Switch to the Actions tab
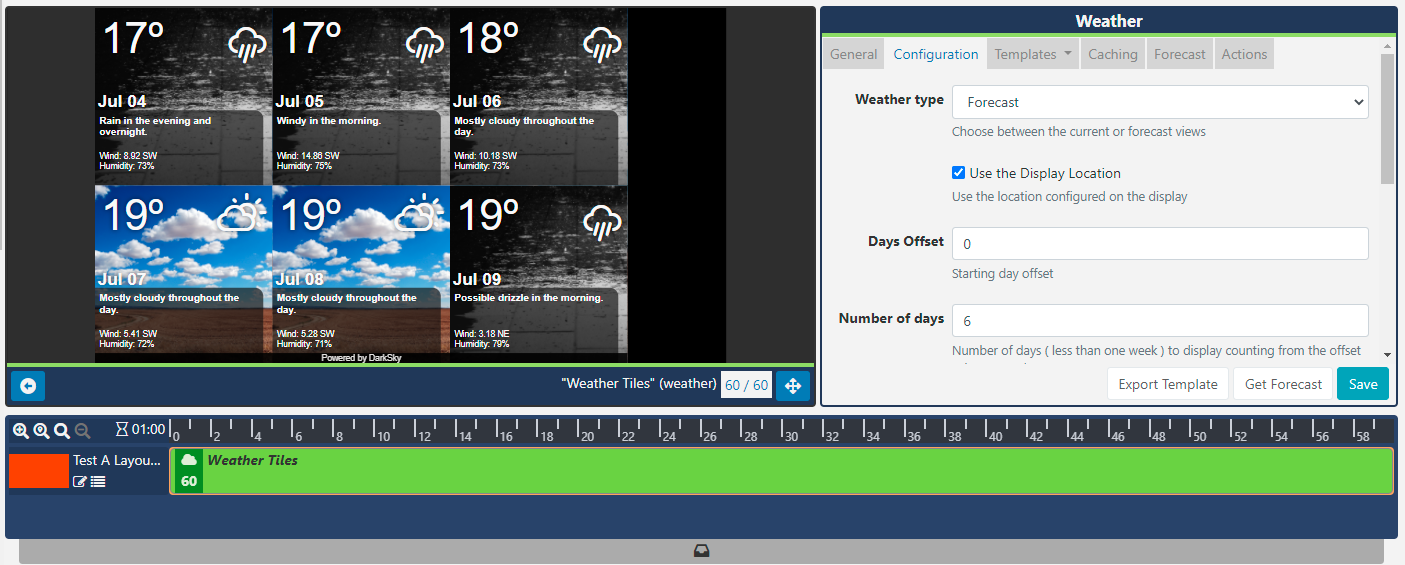 click(x=1244, y=54)
